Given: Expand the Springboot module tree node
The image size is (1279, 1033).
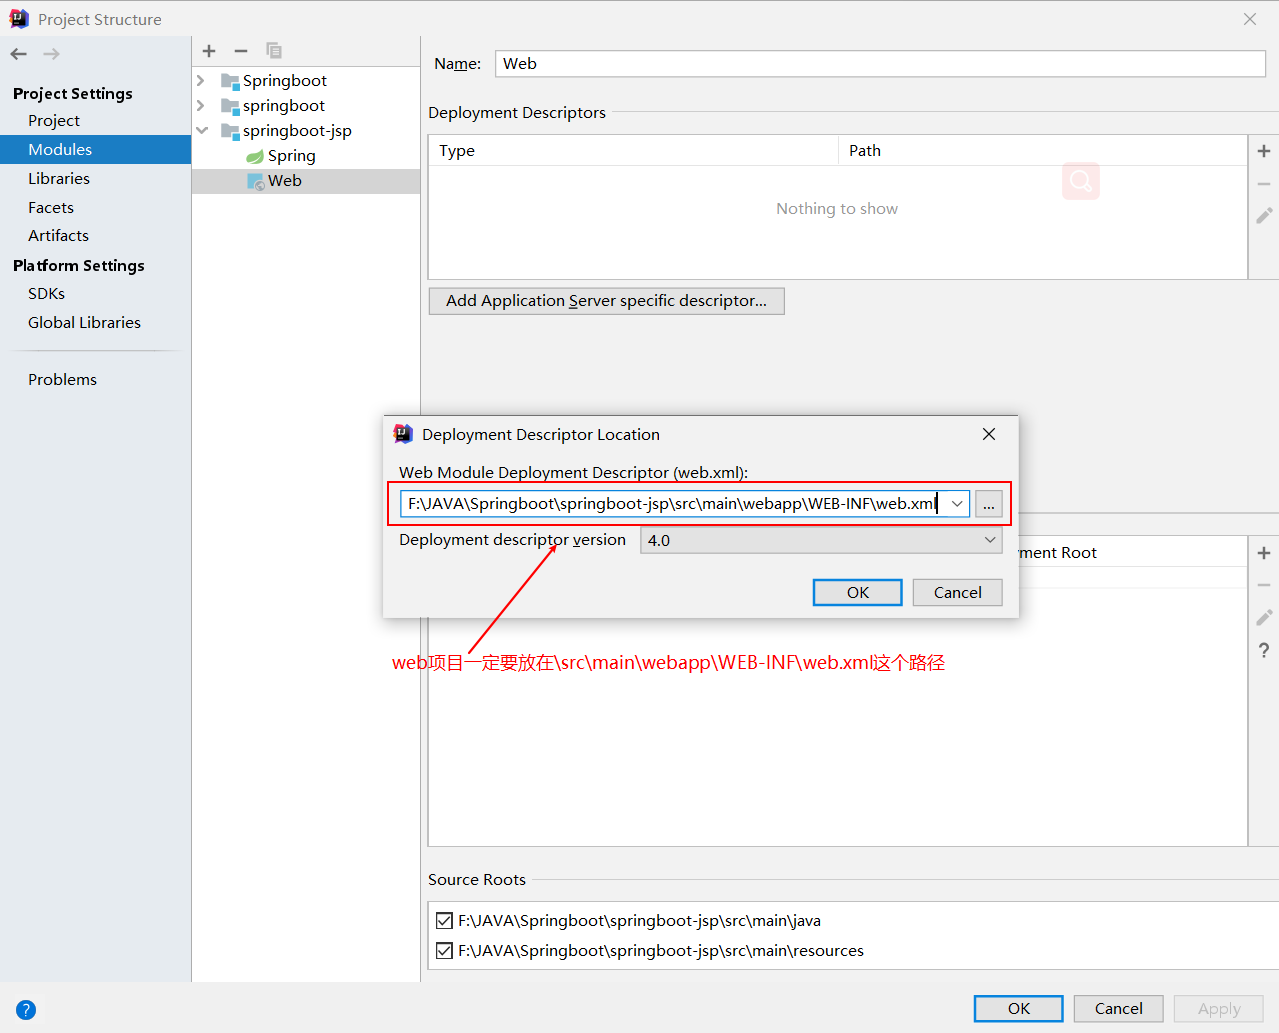Looking at the screenshot, I should click(201, 80).
